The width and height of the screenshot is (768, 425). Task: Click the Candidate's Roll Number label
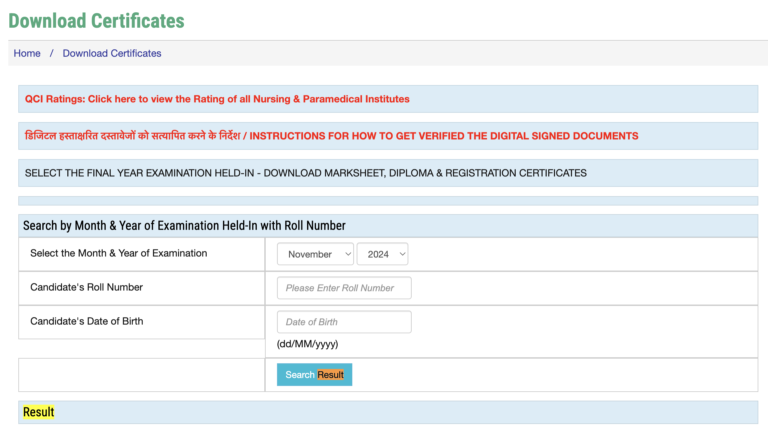tap(86, 288)
